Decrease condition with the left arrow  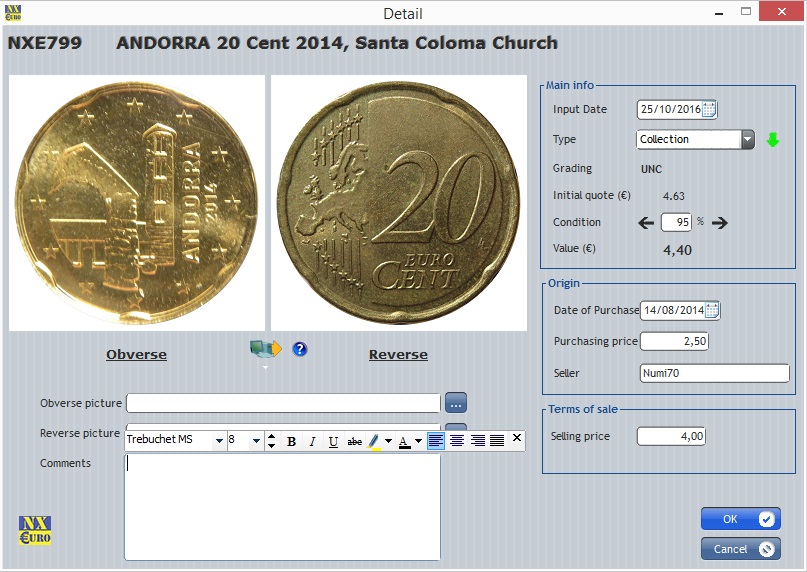click(646, 222)
